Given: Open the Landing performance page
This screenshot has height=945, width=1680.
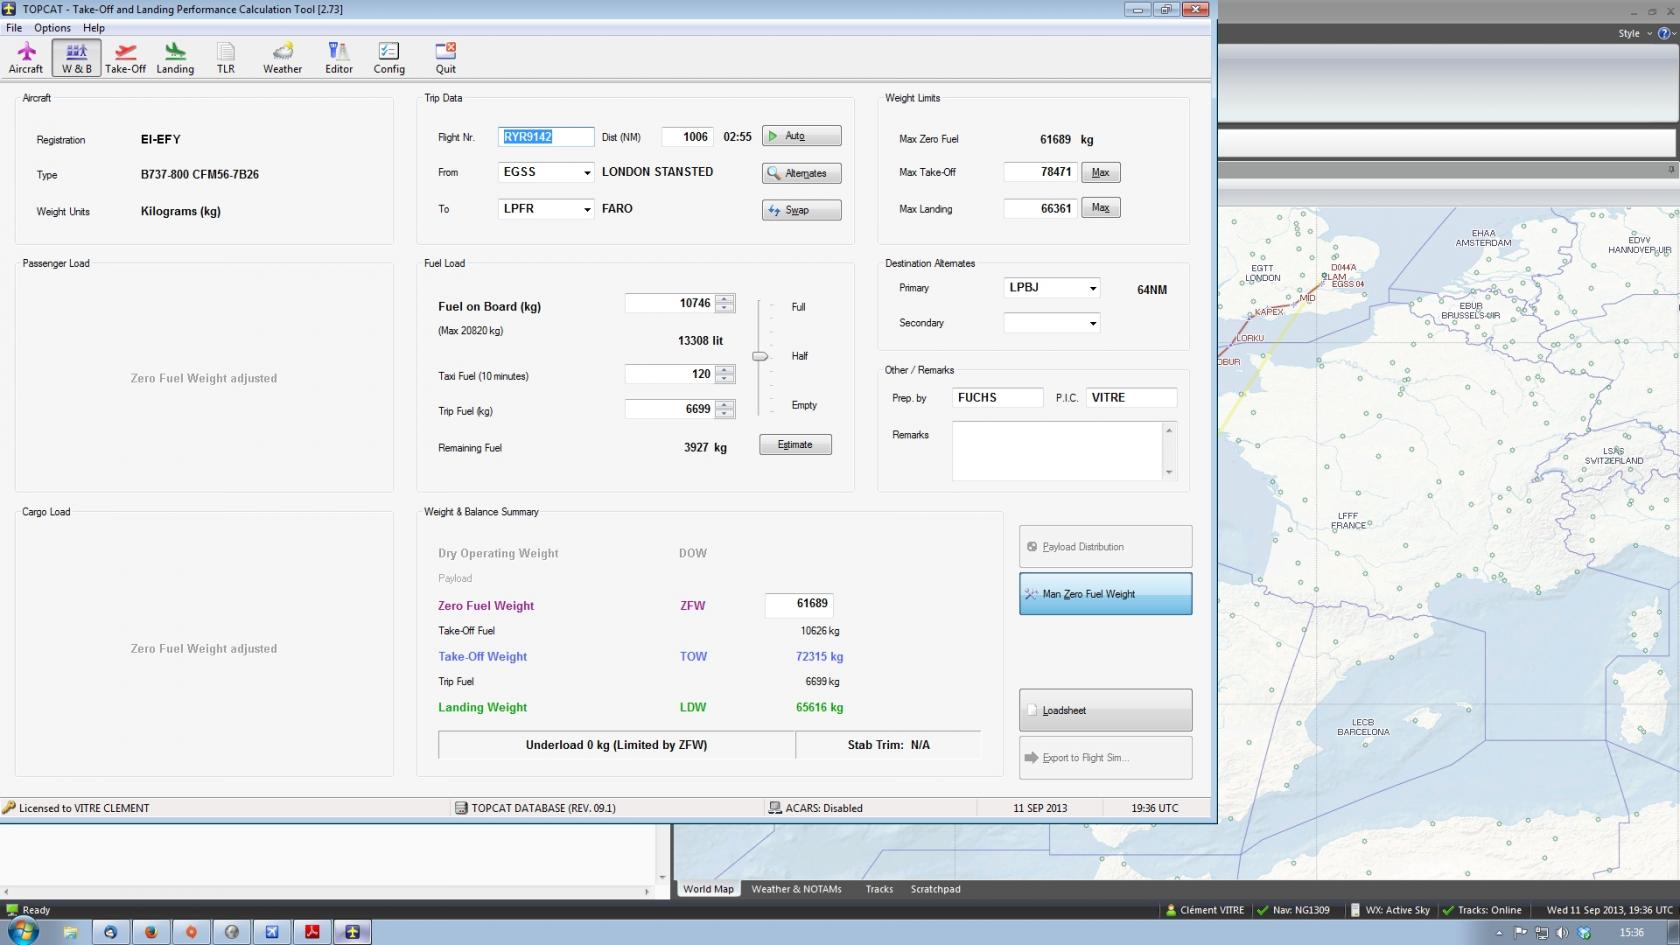Looking at the screenshot, I should (x=175, y=58).
